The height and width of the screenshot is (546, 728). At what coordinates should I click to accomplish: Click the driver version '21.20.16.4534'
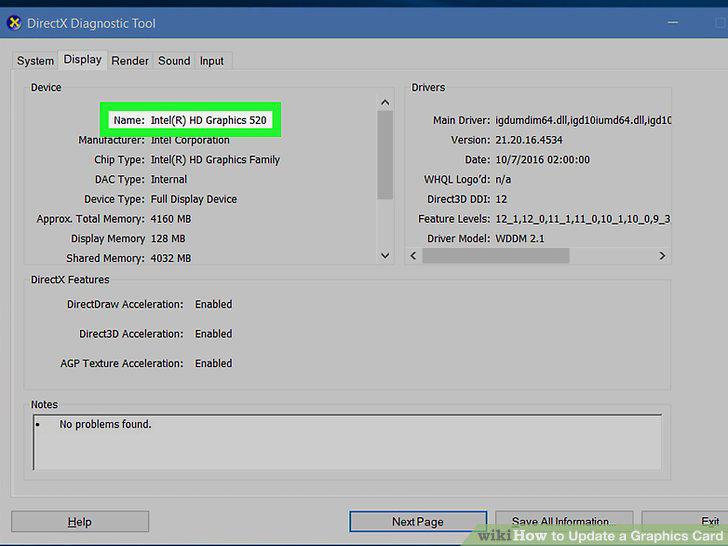click(529, 140)
